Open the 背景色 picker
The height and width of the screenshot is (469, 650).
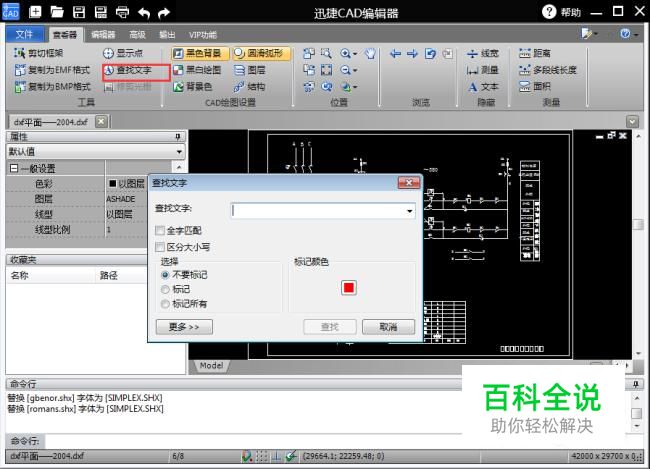[192, 86]
